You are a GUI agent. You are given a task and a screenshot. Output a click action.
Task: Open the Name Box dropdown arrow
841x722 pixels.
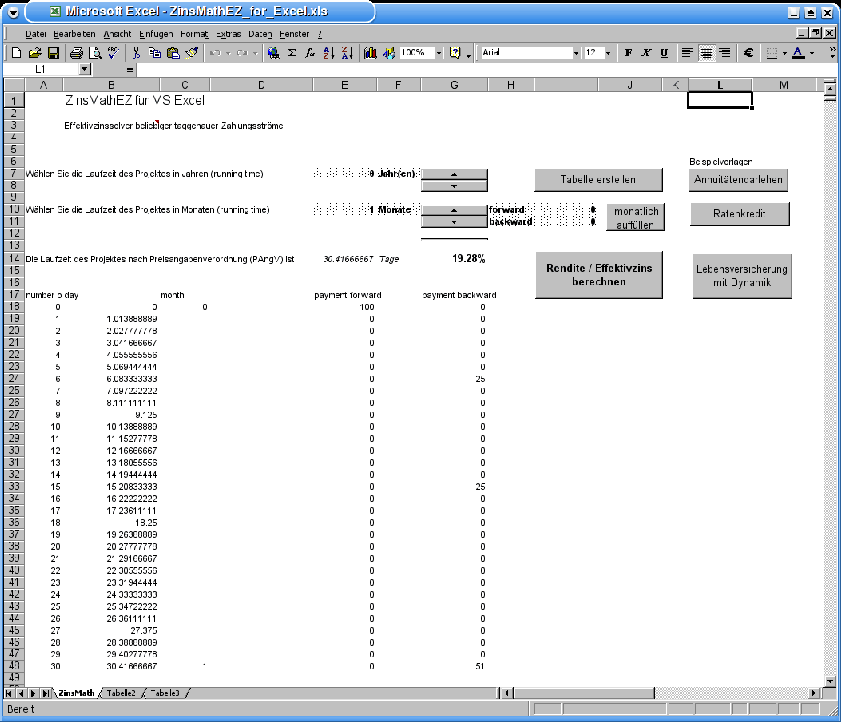84,69
